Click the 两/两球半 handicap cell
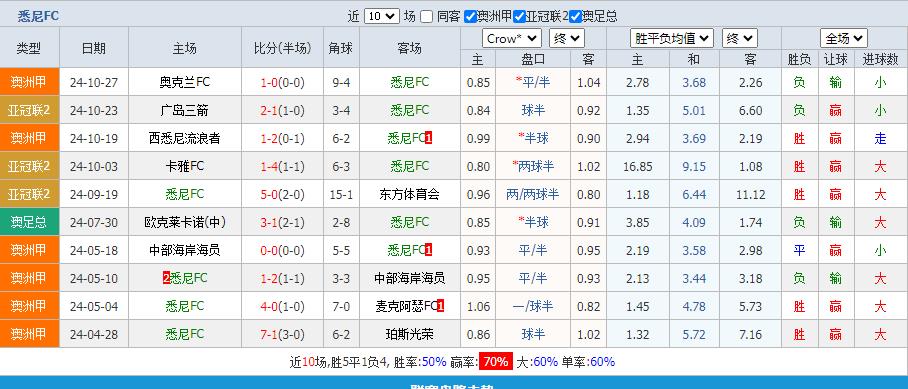 [533, 194]
